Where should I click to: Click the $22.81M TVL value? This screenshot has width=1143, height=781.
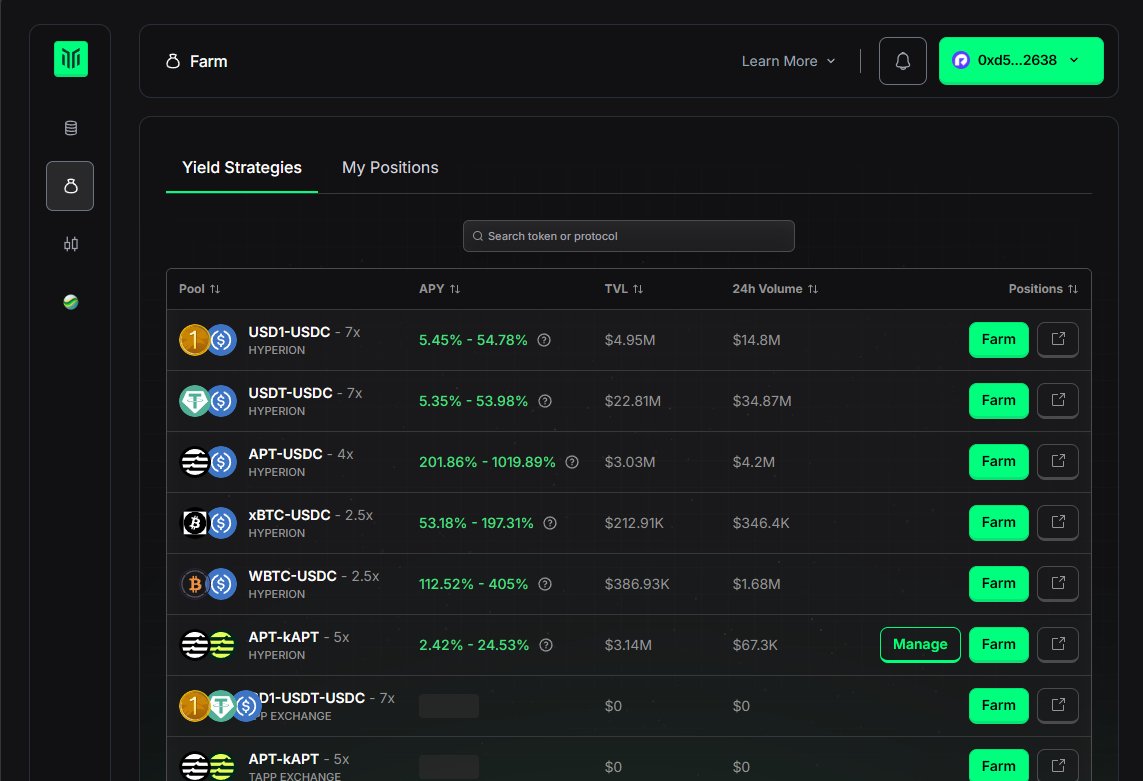633,401
